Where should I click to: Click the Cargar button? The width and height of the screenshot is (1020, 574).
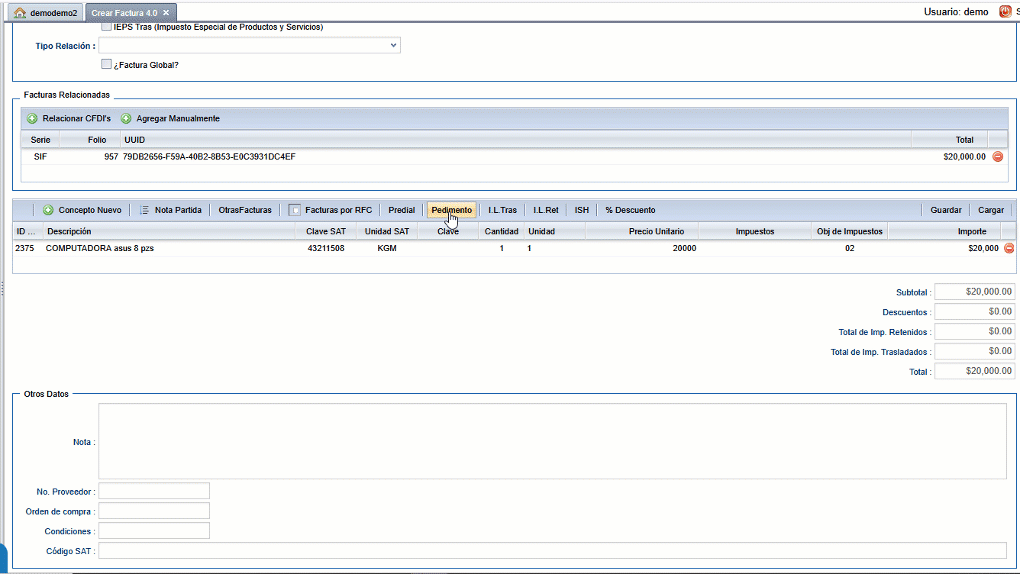[990, 210]
